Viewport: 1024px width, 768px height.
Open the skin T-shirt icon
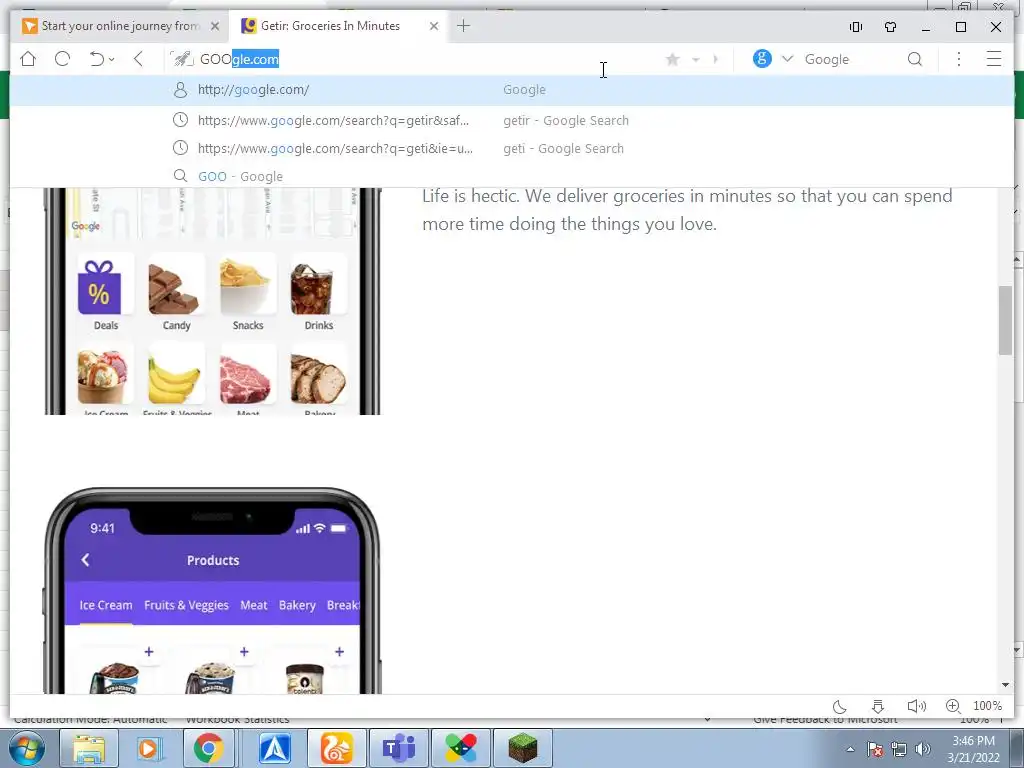click(x=891, y=27)
